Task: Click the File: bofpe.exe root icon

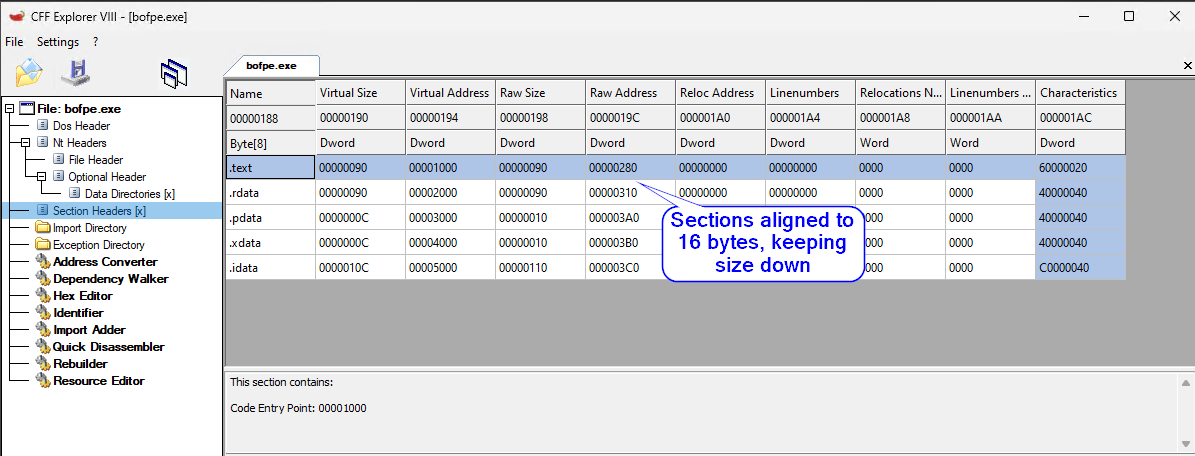Action: pos(27,109)
